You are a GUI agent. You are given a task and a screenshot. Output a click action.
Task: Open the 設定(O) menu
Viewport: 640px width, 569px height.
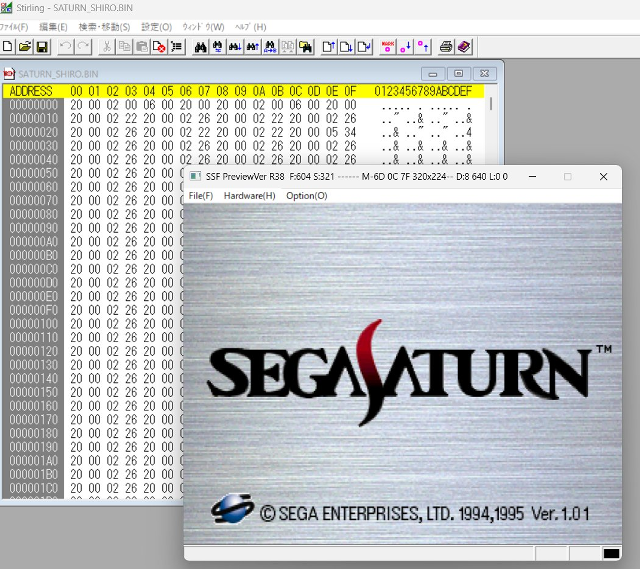pos(156,27)
